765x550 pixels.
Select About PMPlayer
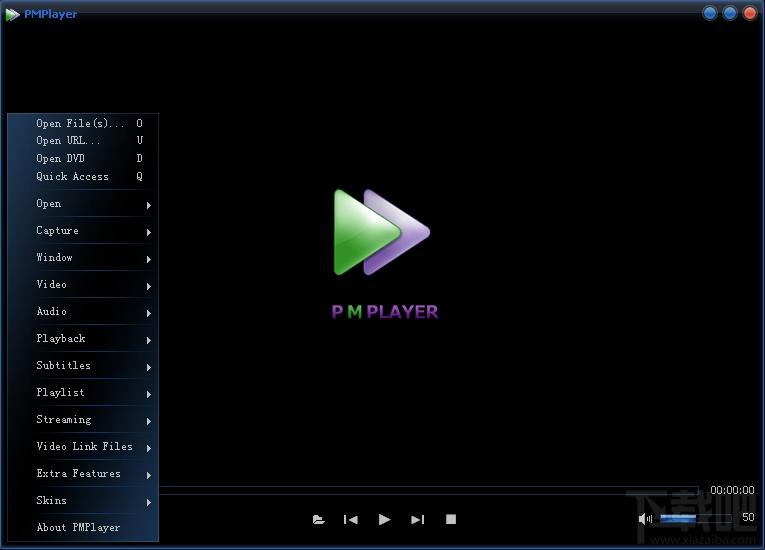[x=83, y=527]
